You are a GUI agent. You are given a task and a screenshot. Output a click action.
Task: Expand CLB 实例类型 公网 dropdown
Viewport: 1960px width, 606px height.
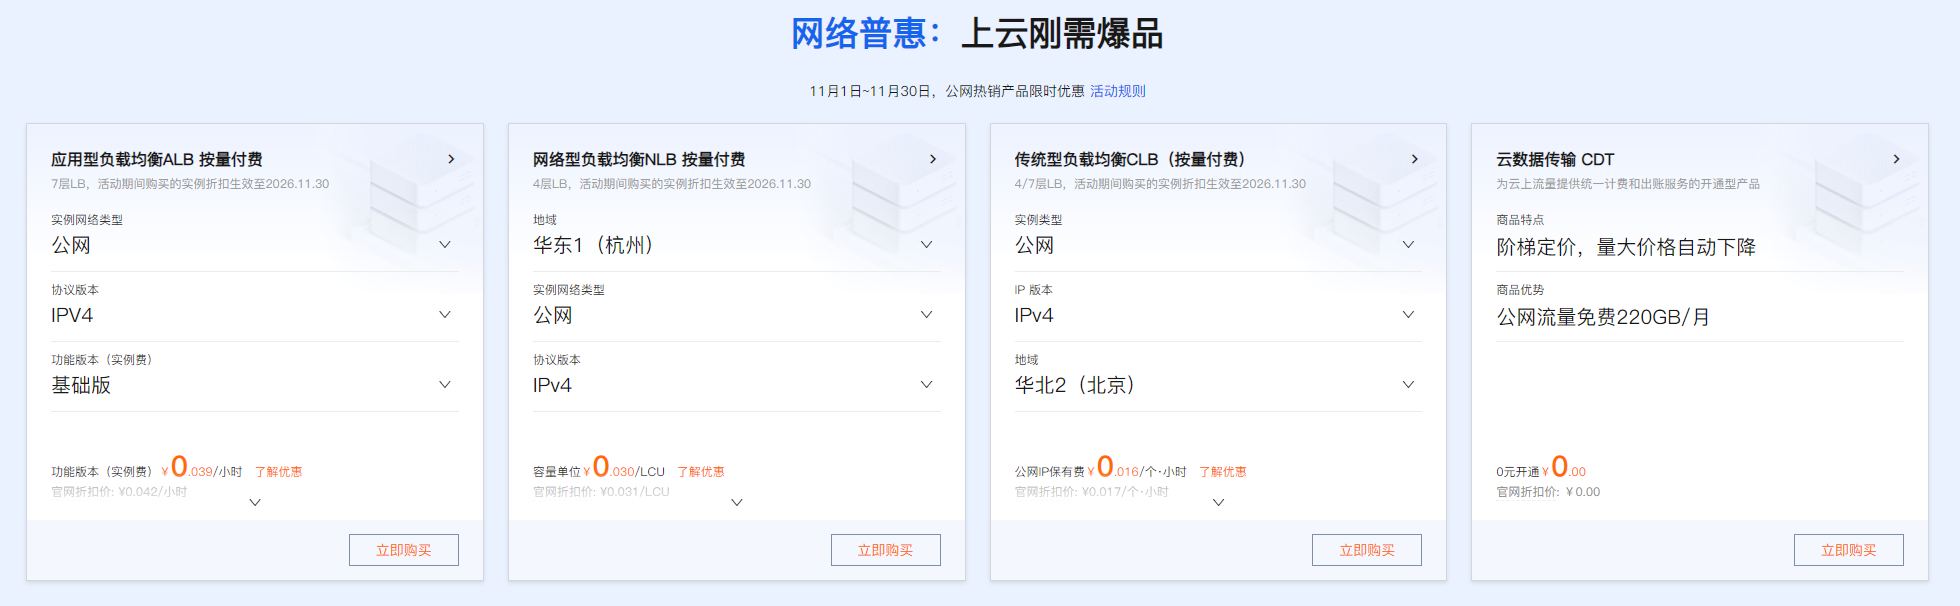pyautogui.click(x=1218, y=245)
